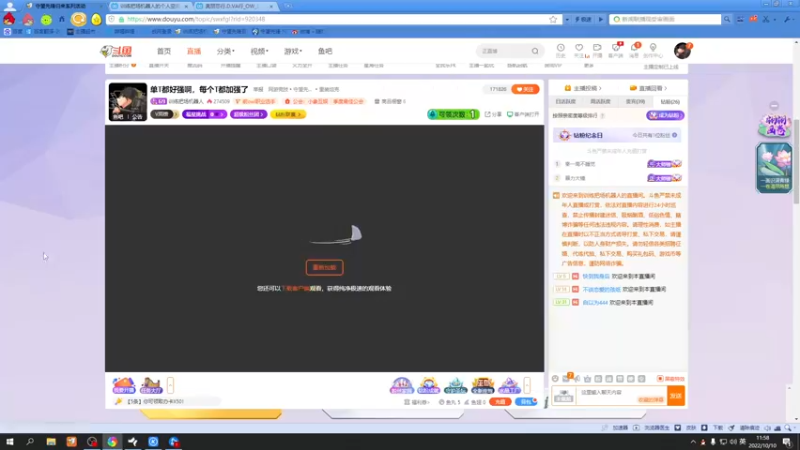This screenshot has width=800, height=450.
Task: Click the fan badge selector beside the chat input
Action: coord(564,395)
